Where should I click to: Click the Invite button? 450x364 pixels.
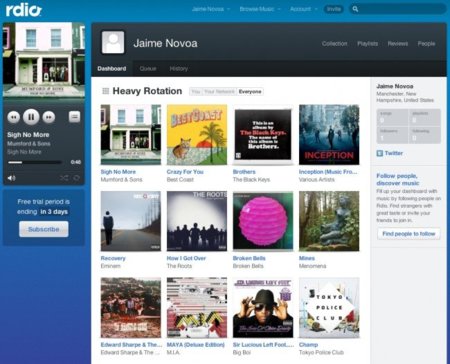point(334,9)
